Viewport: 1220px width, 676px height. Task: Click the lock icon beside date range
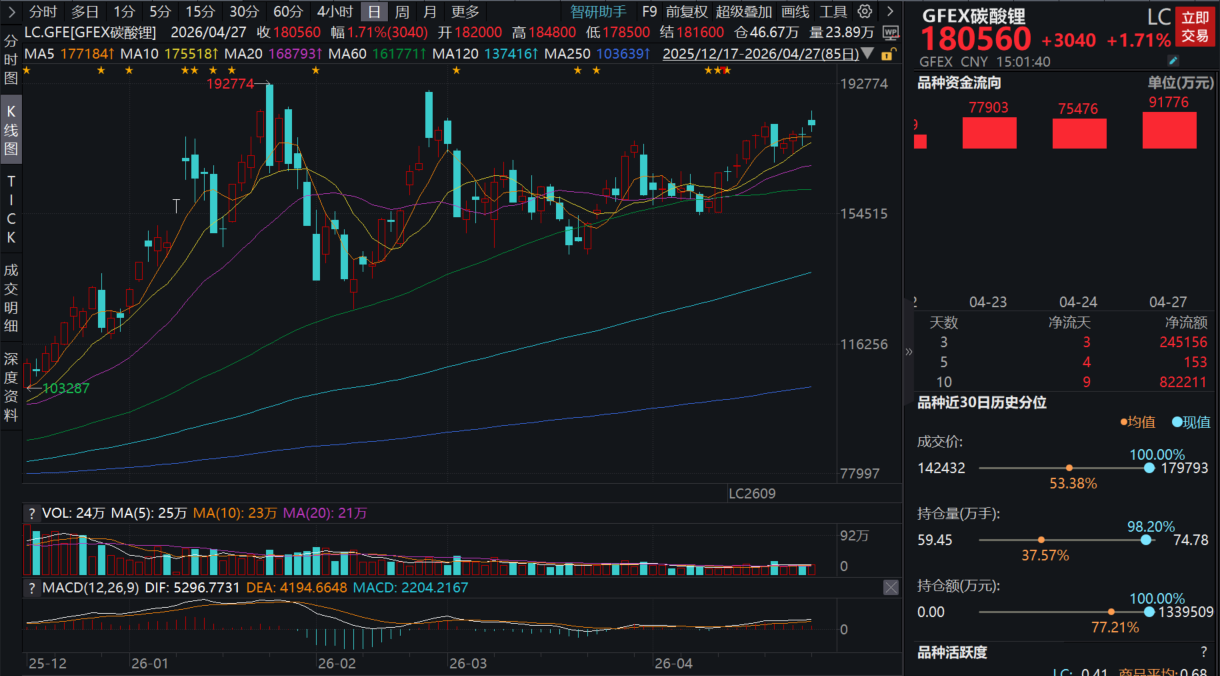tap(888, 52)
